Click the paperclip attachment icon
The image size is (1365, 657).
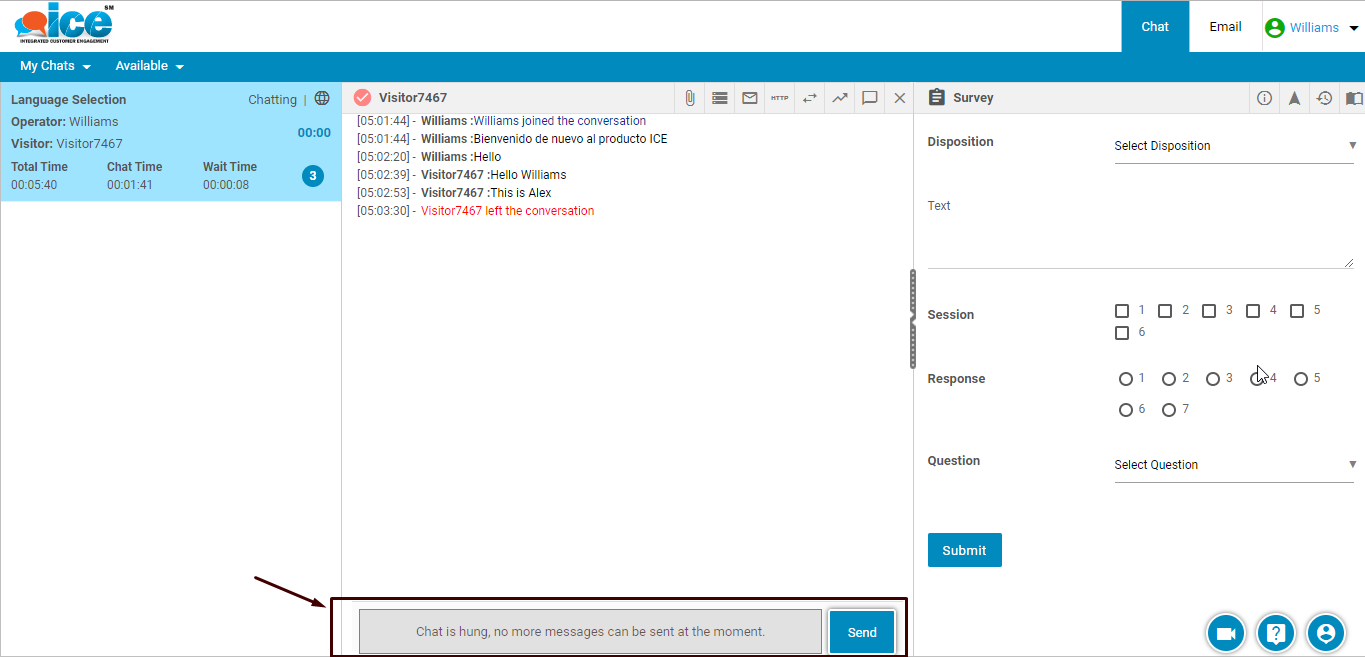(690, 98)
